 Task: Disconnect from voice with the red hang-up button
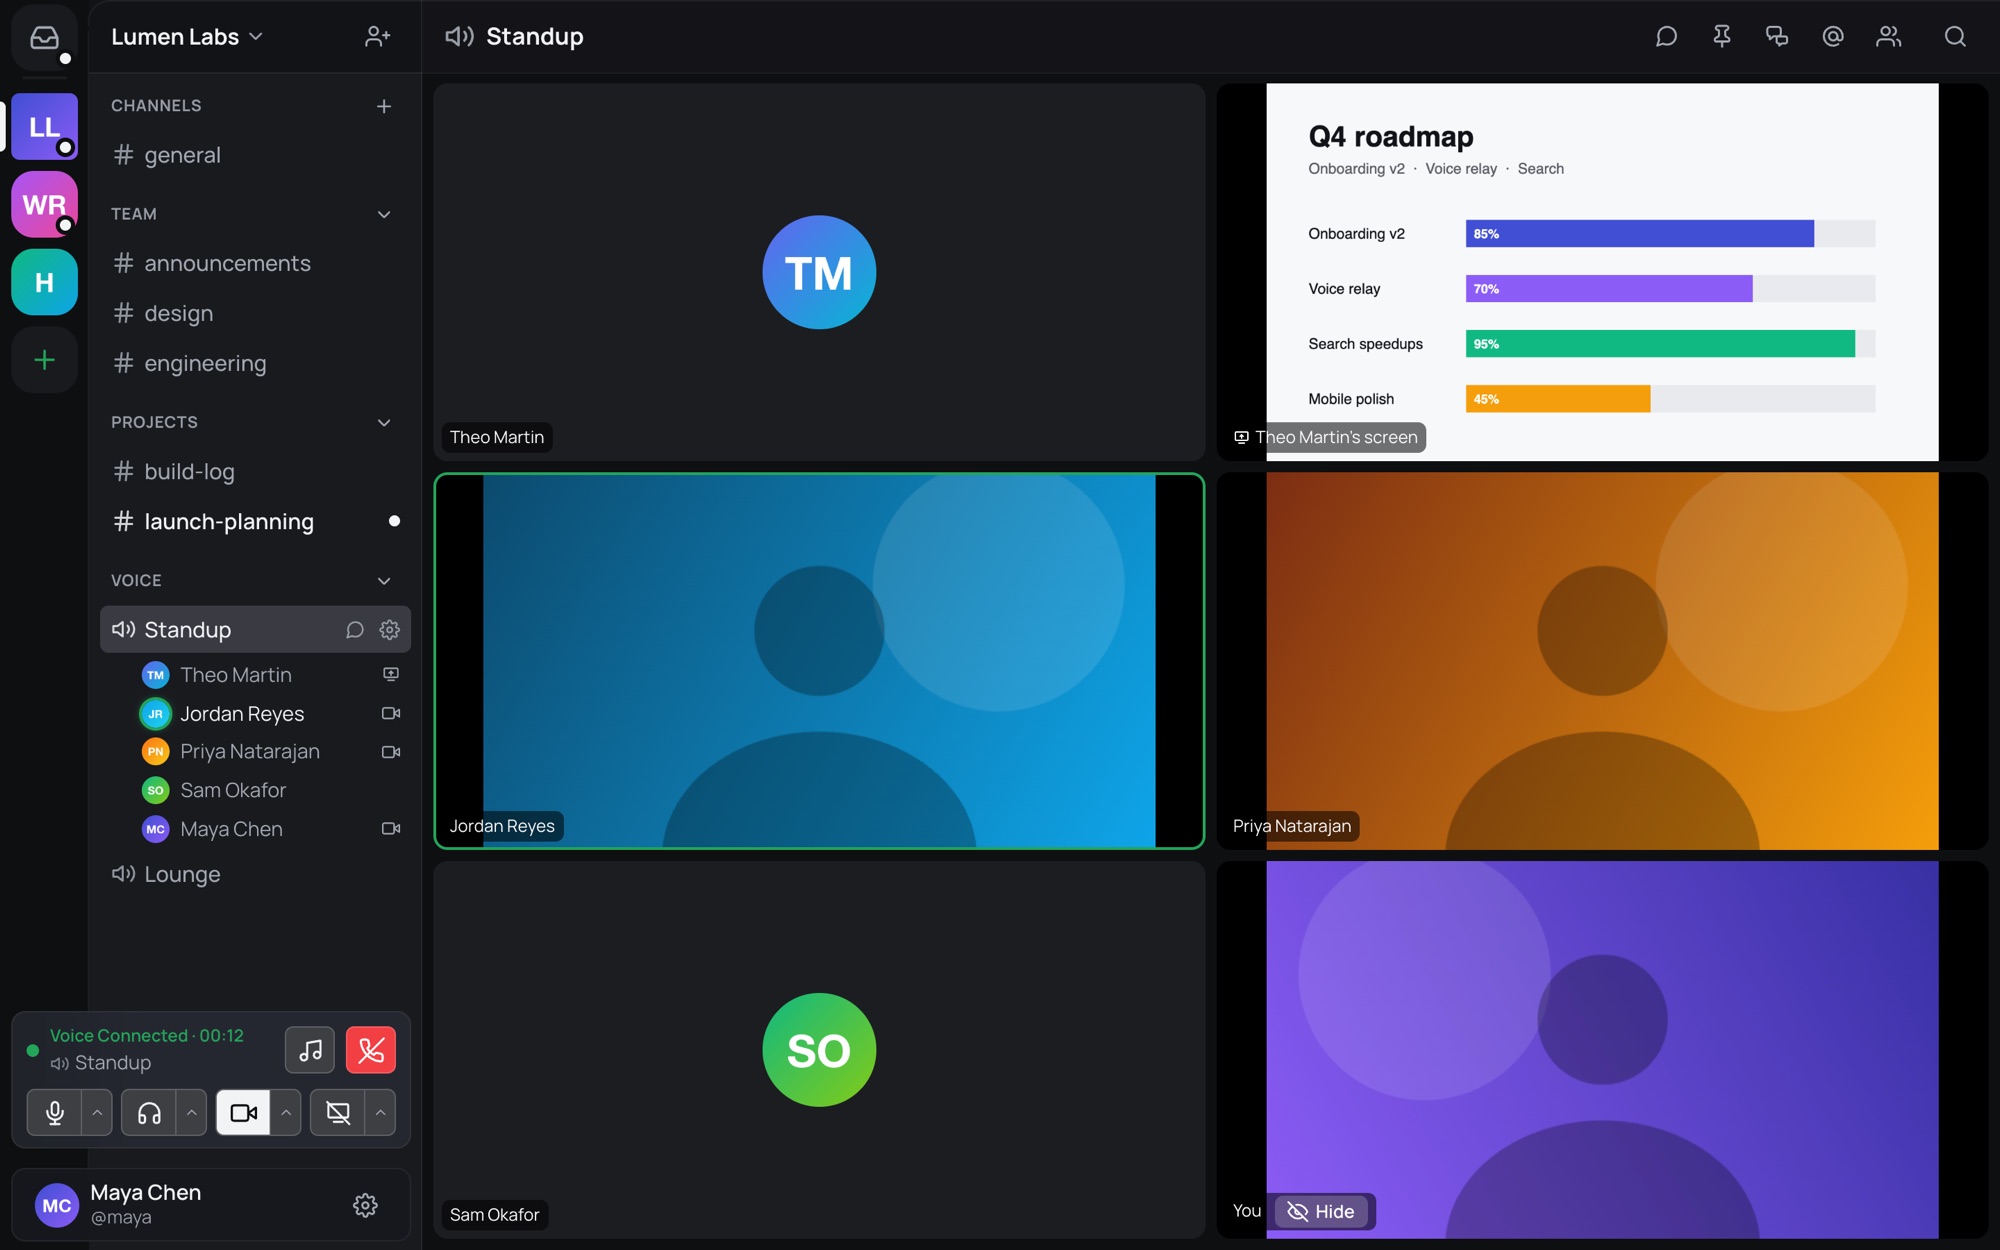click(371, 1050)
